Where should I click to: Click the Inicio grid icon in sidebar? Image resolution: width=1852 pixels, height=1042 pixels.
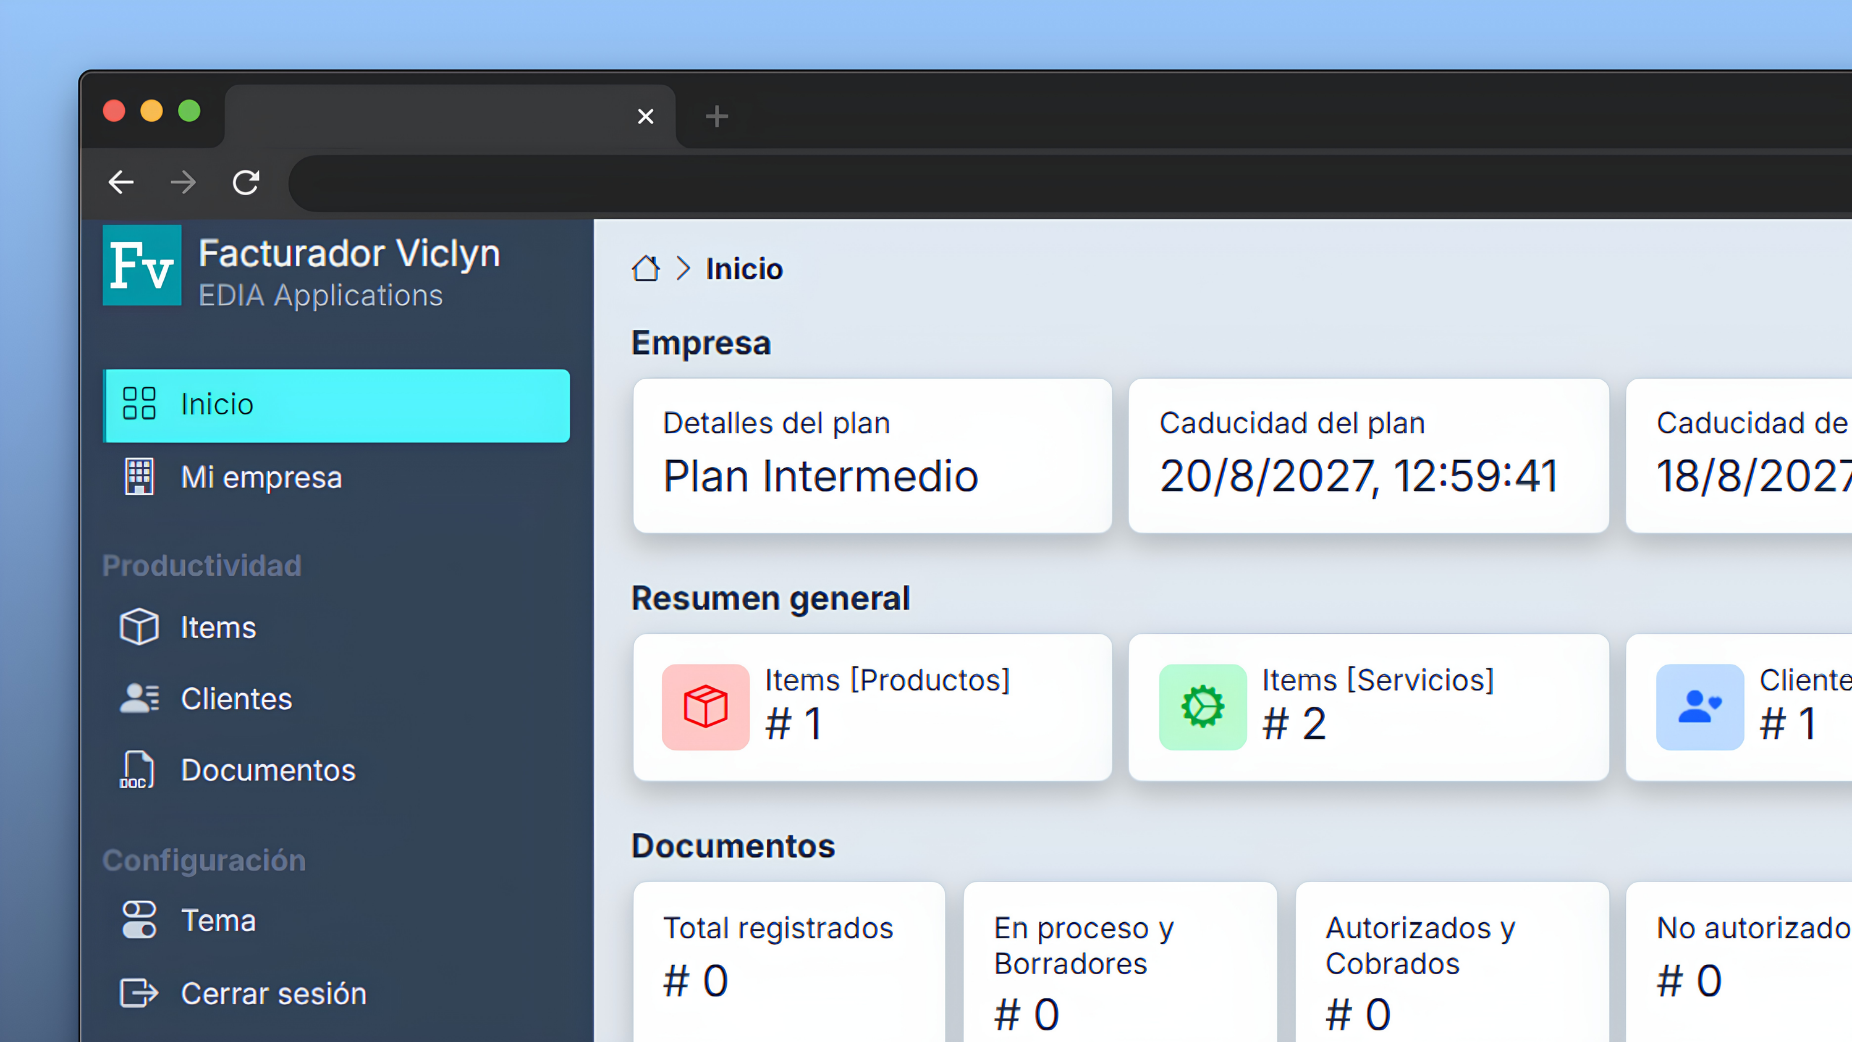click(139, 404)
